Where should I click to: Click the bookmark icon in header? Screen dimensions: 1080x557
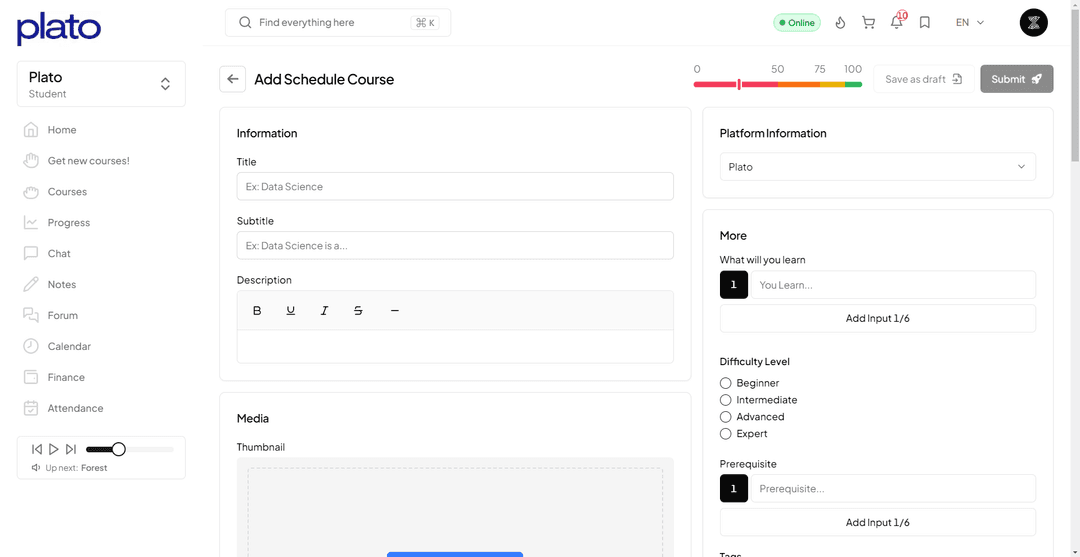pyautogui.click(x=925, y=22)
